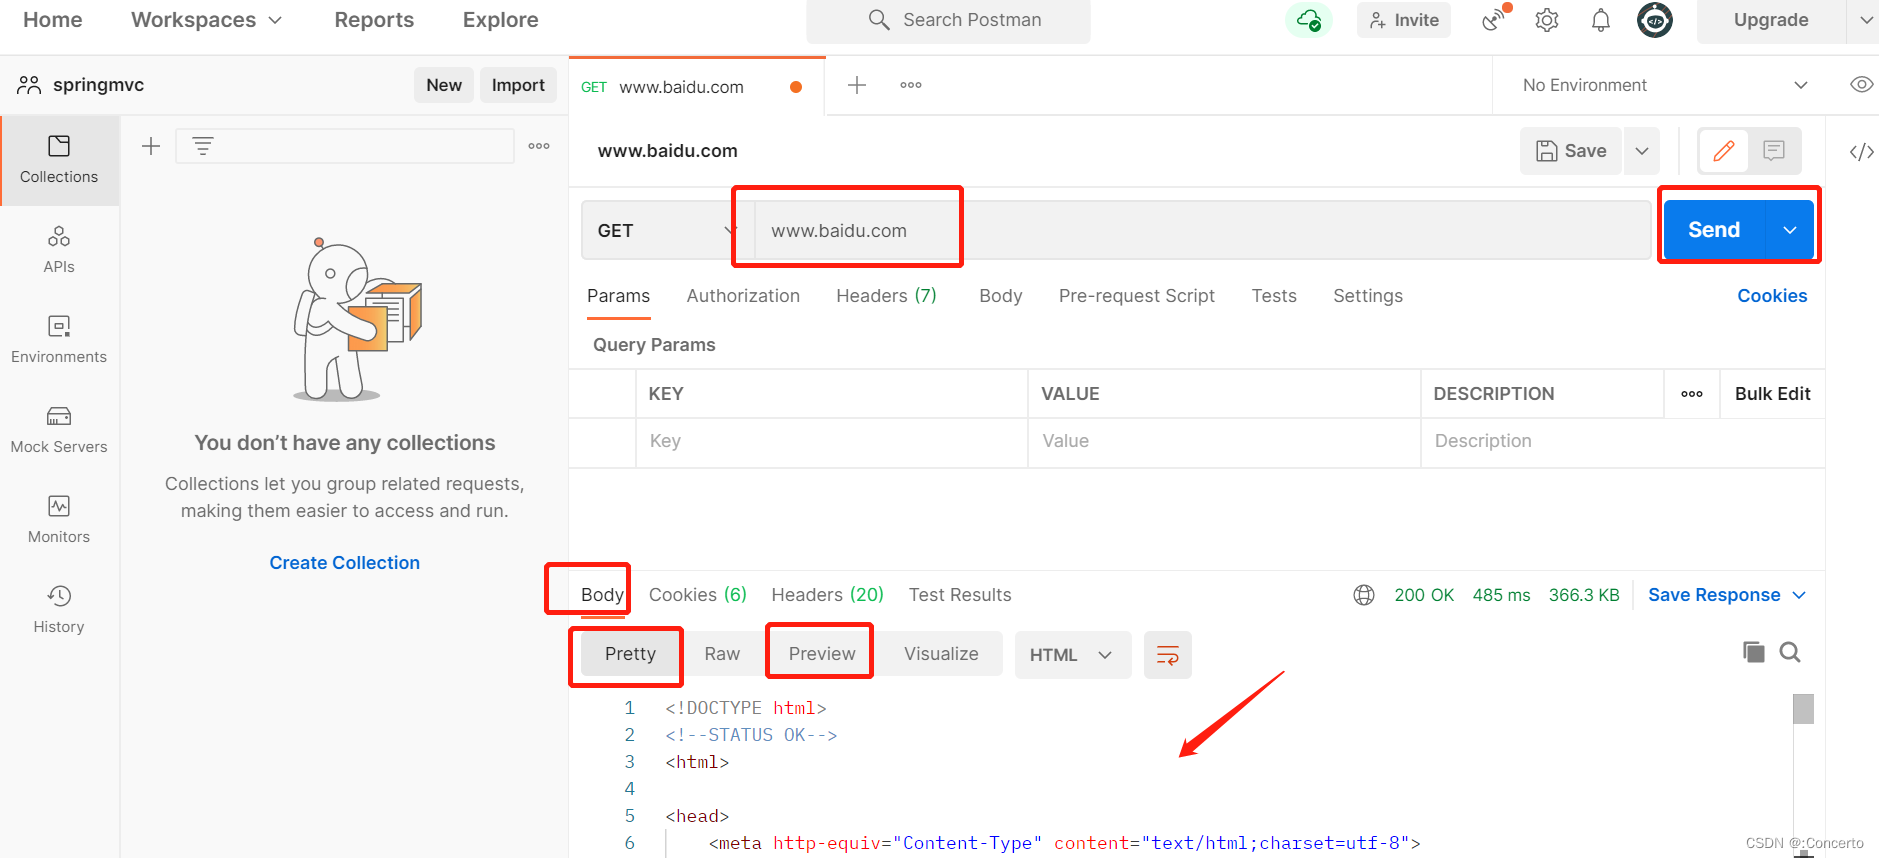The image size is (1879, 858).
Task: Click the plus icon to add a collection
Action: (x=151, y=146)
